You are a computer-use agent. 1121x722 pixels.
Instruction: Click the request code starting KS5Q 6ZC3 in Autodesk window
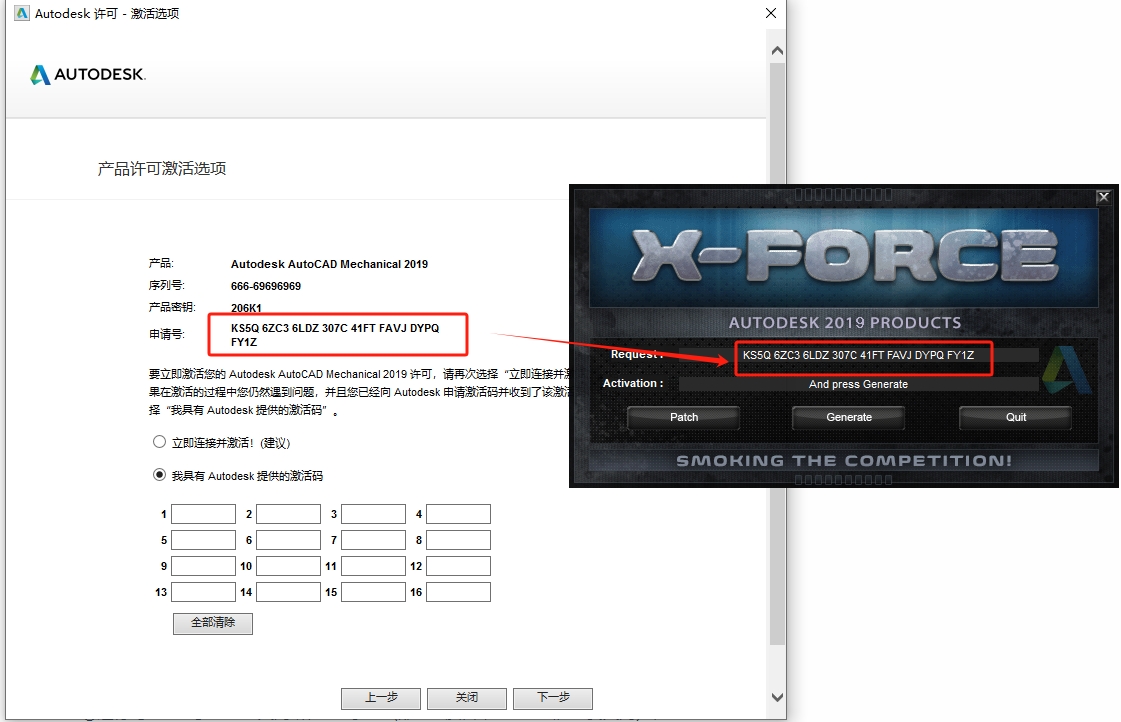335,335
